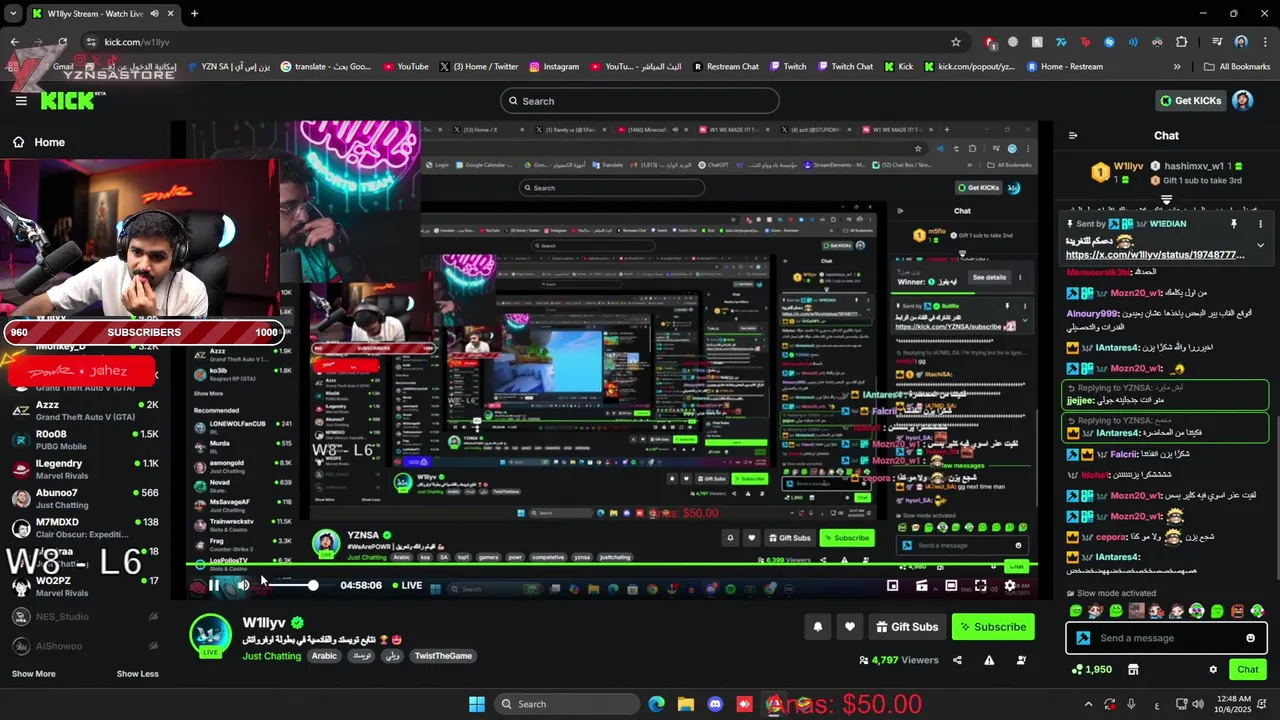This screenshot has width=1280, height=720.
Task: Click the Gift Subs button
Action: click(907, 627)
